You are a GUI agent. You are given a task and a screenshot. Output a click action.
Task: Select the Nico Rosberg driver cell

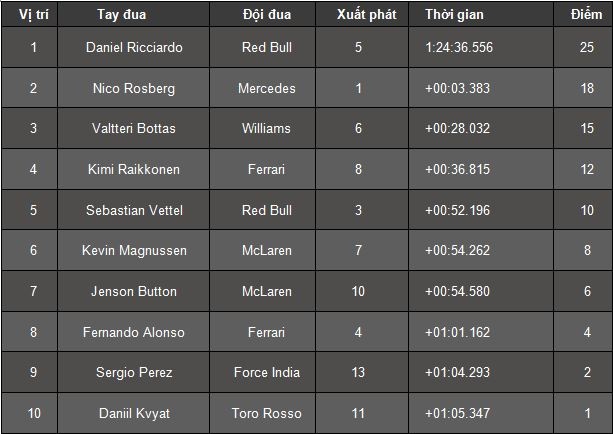click(x=134, y=88)
